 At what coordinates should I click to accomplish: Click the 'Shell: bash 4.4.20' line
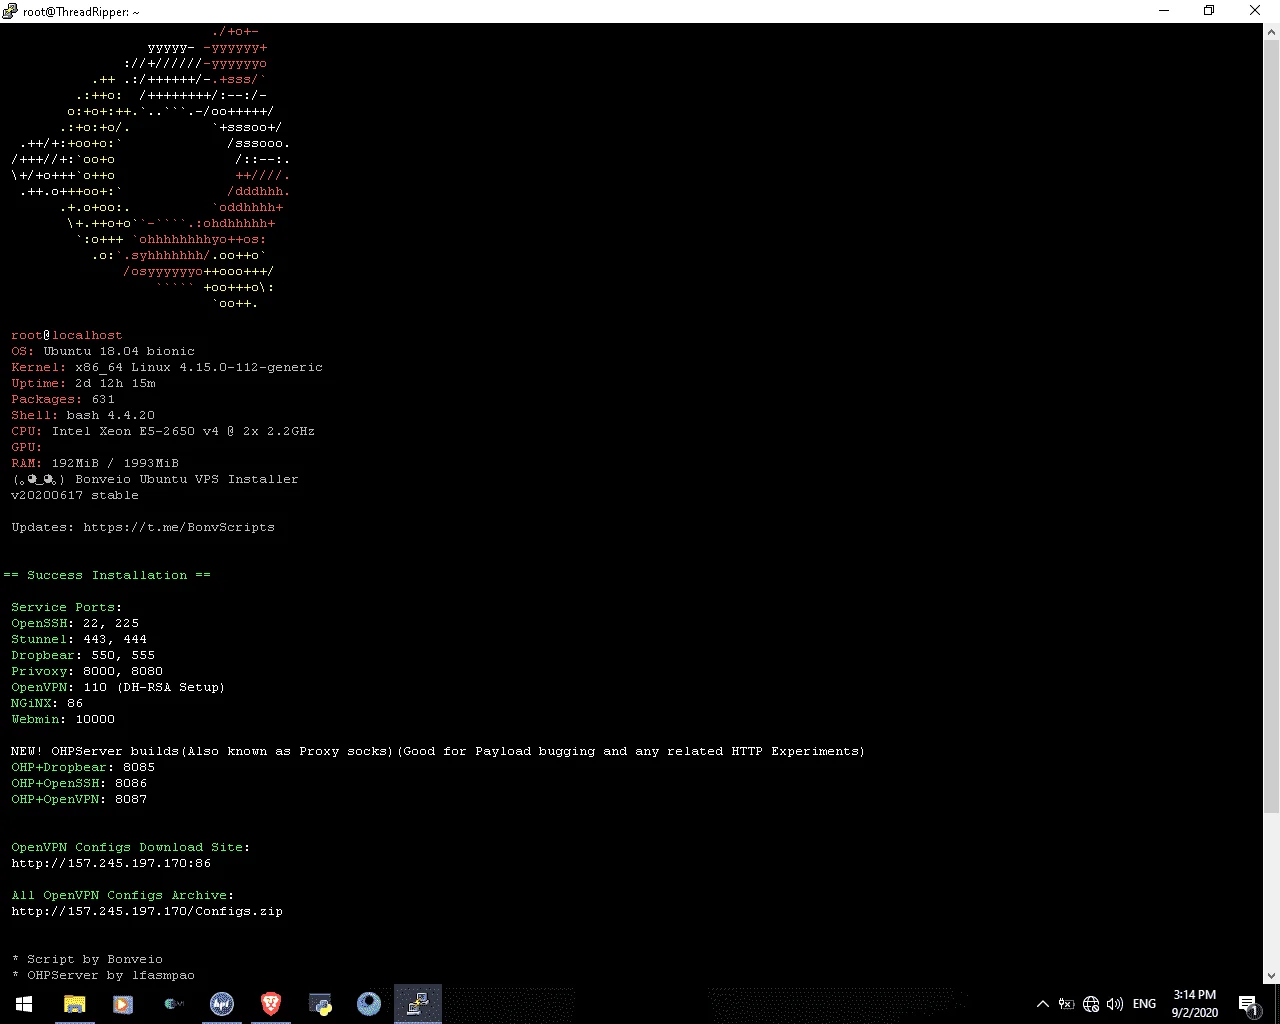coord(83,415)
